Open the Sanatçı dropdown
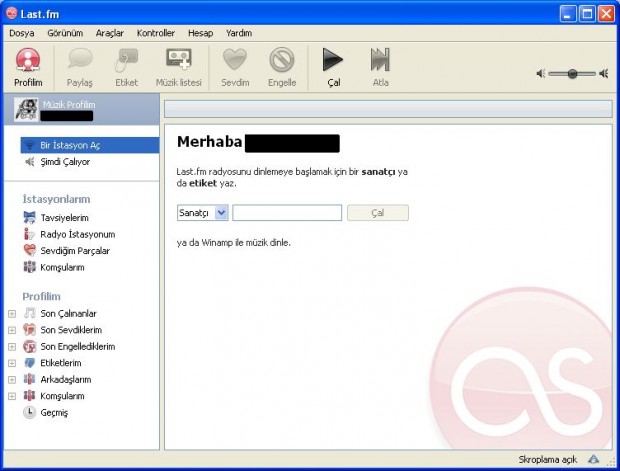The height and width of the screenshot is (471, 620). point(202,213)
